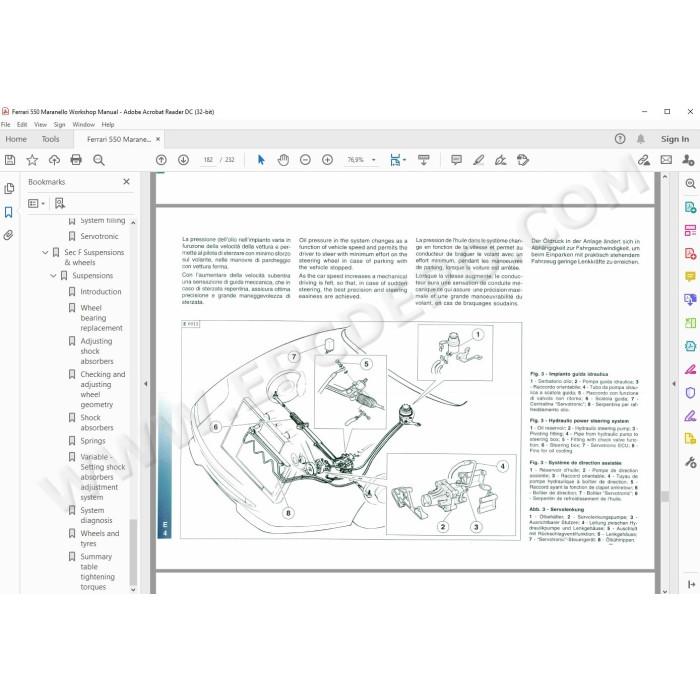
Task: Open the Servotronic bookmark
Action: coord(99,236)
